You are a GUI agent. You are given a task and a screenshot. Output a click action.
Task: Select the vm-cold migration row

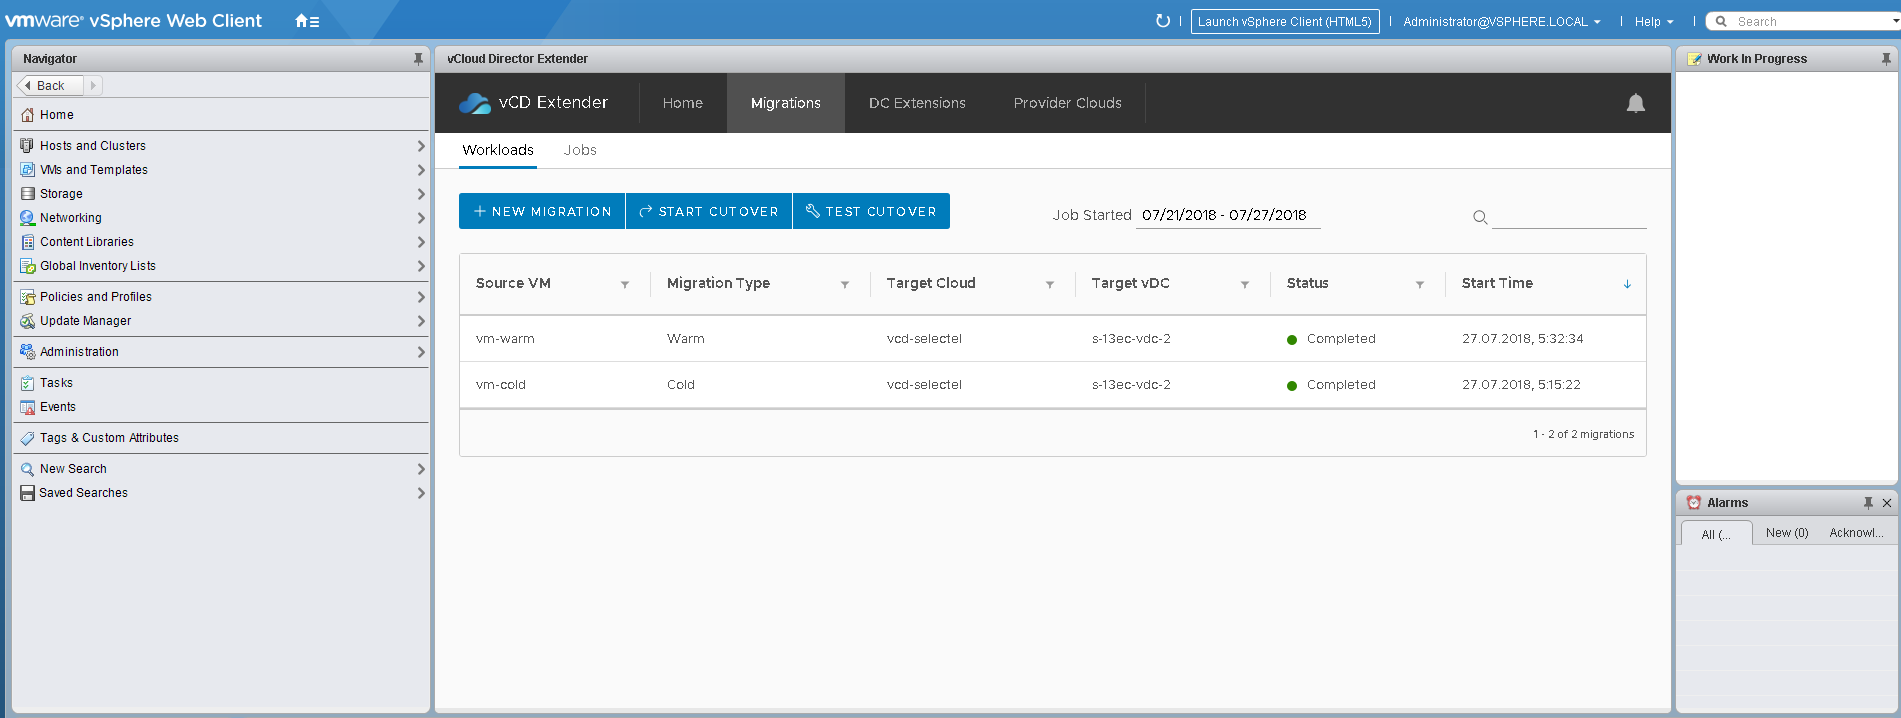click(x=1053, y=385)
